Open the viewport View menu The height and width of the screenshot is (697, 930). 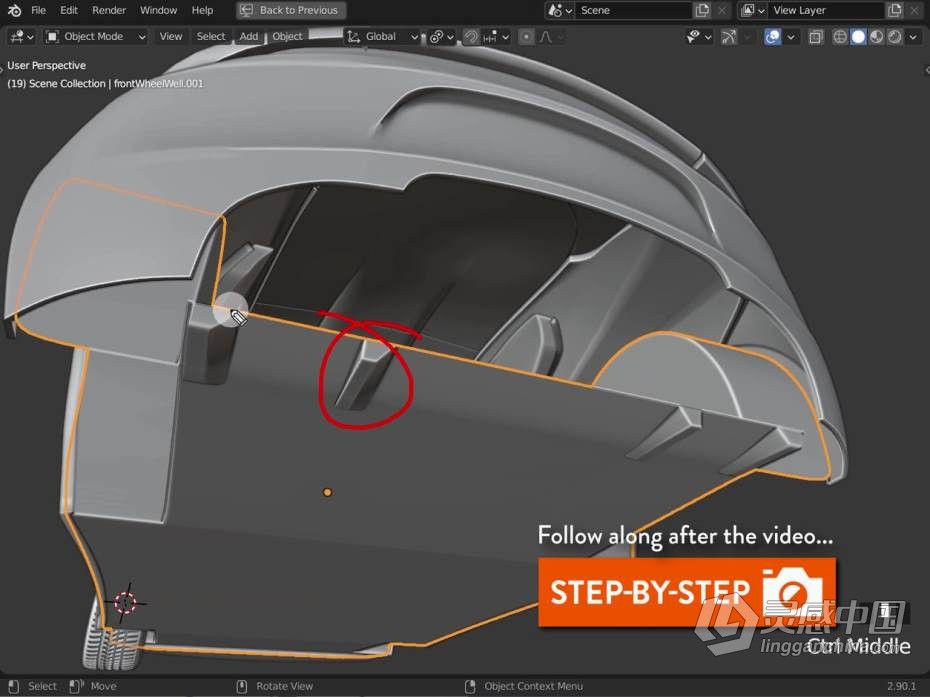(171, 37)
